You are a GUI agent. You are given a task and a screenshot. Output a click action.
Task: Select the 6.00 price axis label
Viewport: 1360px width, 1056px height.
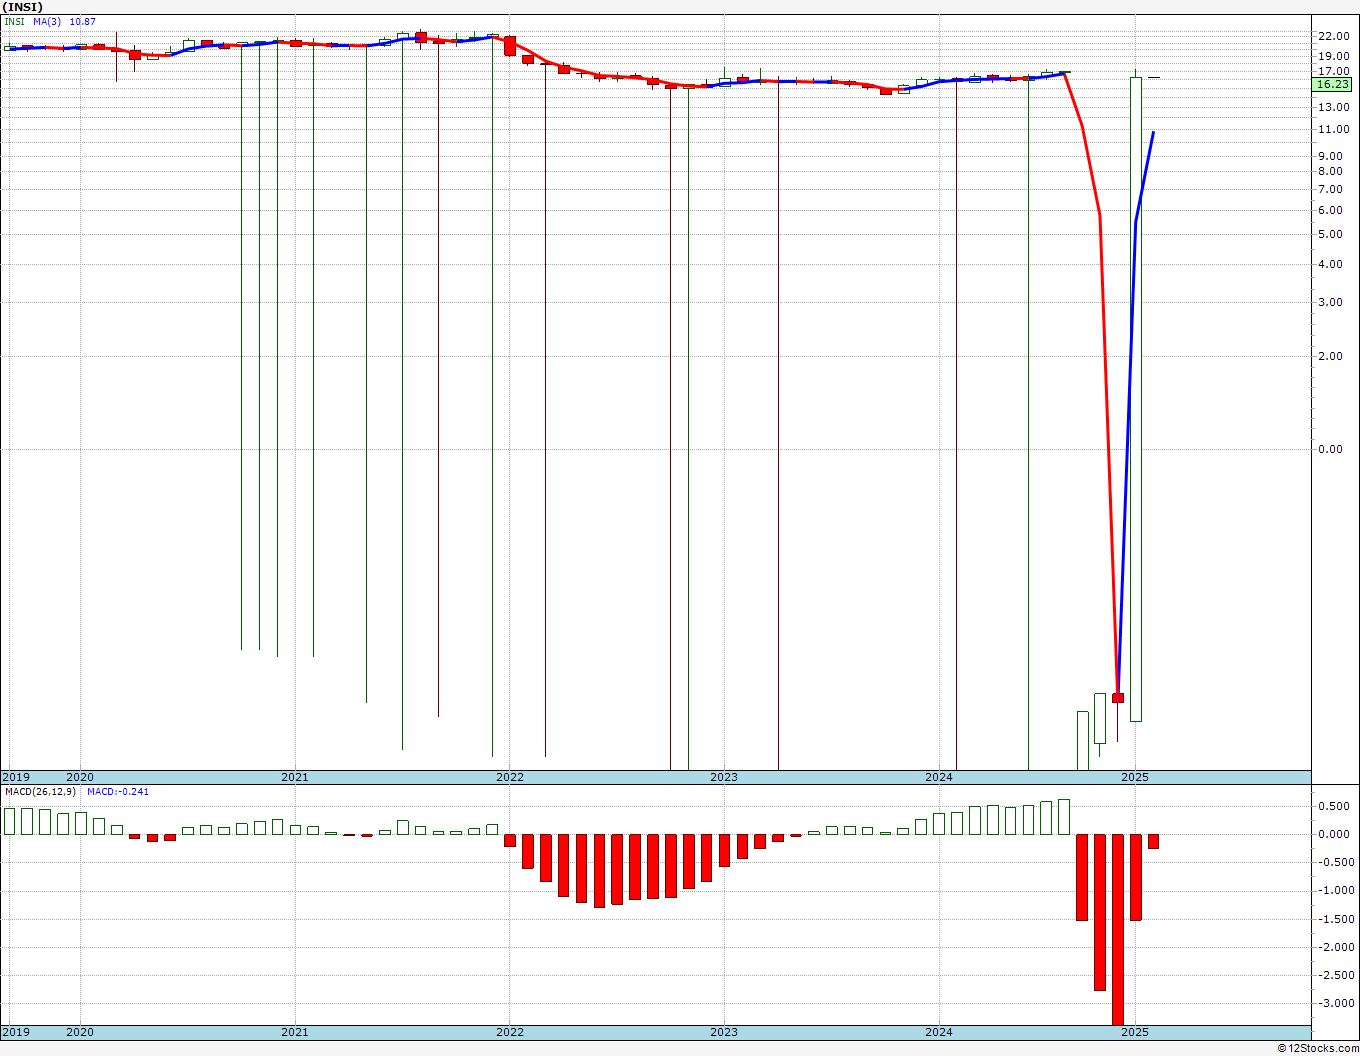pos(1331,210)
